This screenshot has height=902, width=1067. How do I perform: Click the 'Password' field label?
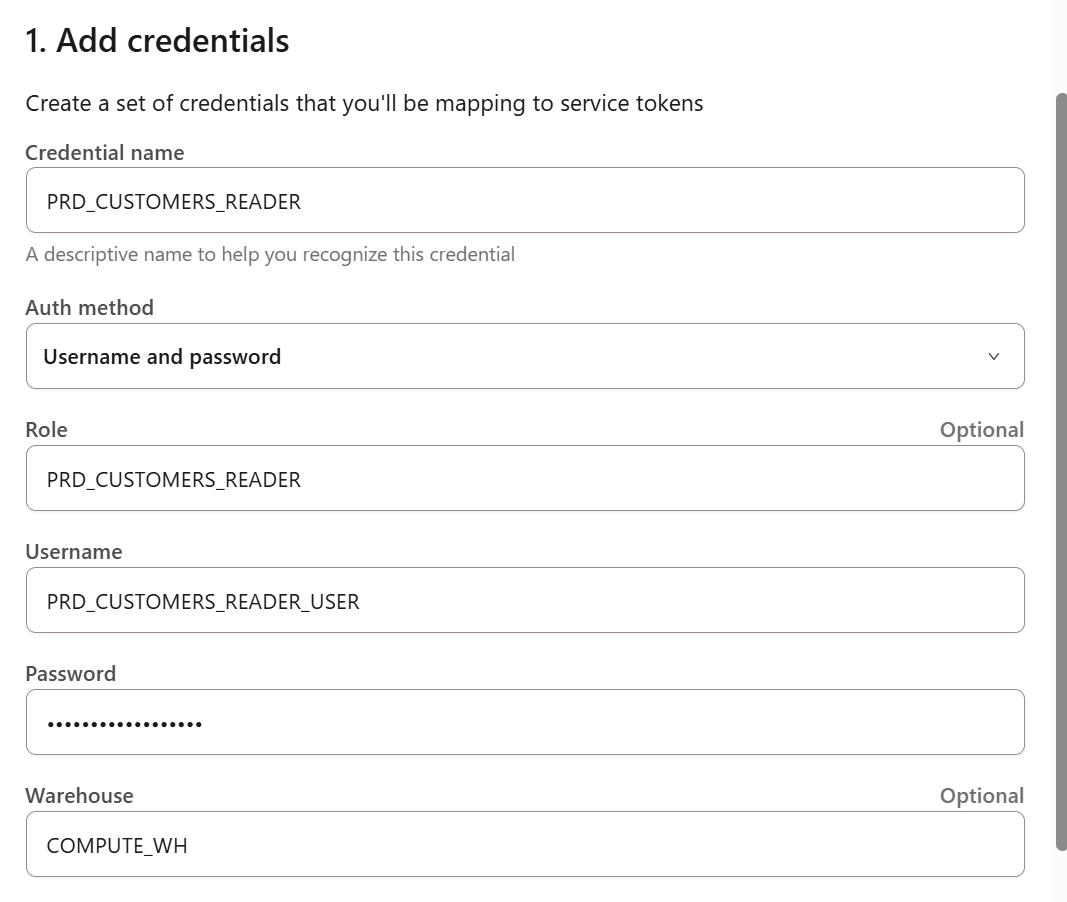coord(71,674)
